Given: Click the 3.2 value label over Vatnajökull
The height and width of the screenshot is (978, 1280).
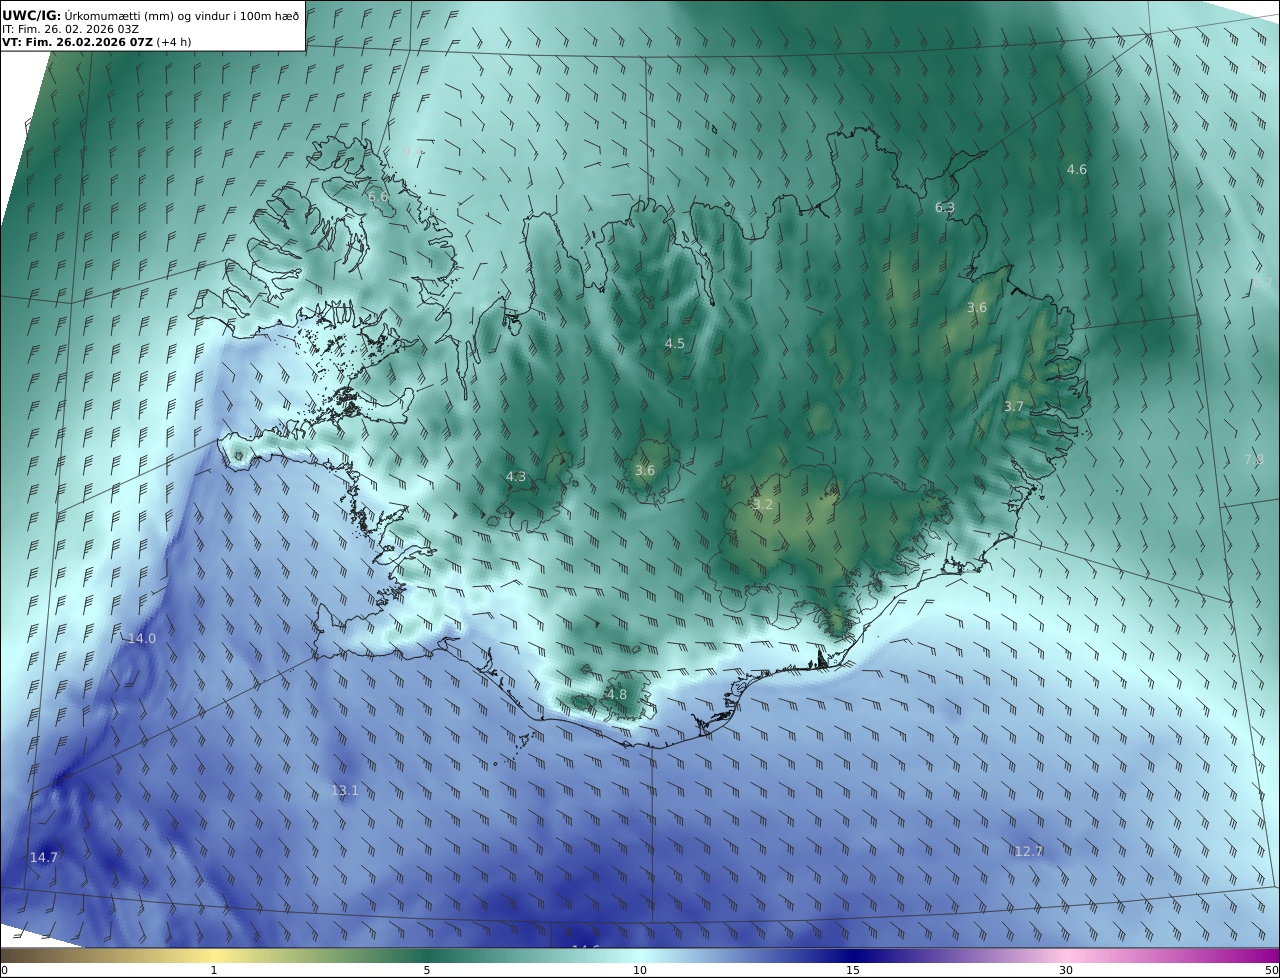Looking at the screenshot, I should click(x=763, y=505).
